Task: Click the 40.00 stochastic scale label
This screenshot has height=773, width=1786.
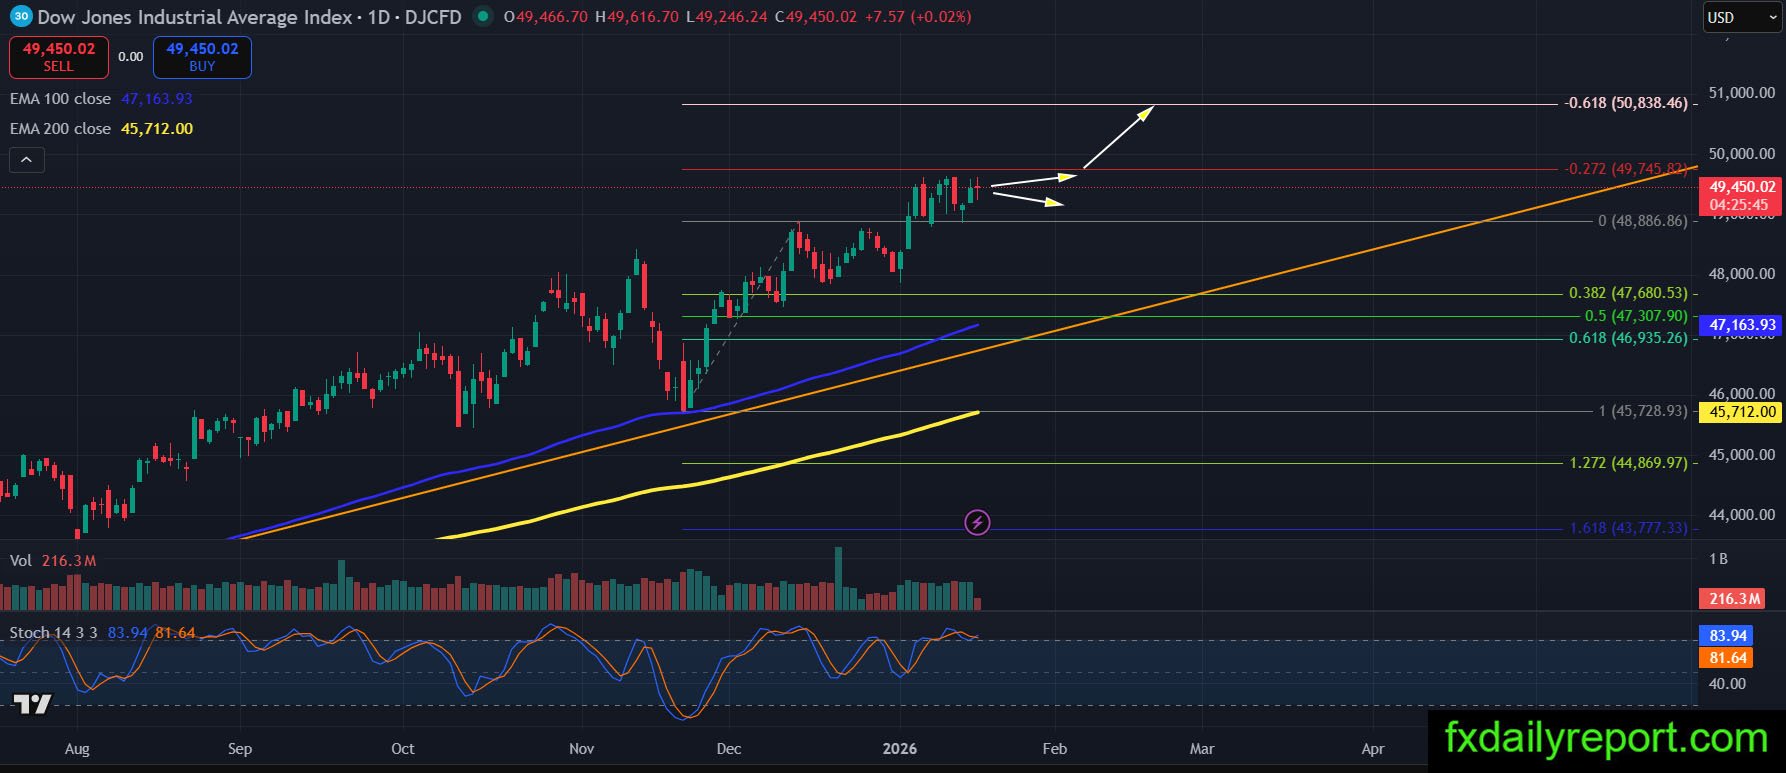Action: pos(1728,684)
